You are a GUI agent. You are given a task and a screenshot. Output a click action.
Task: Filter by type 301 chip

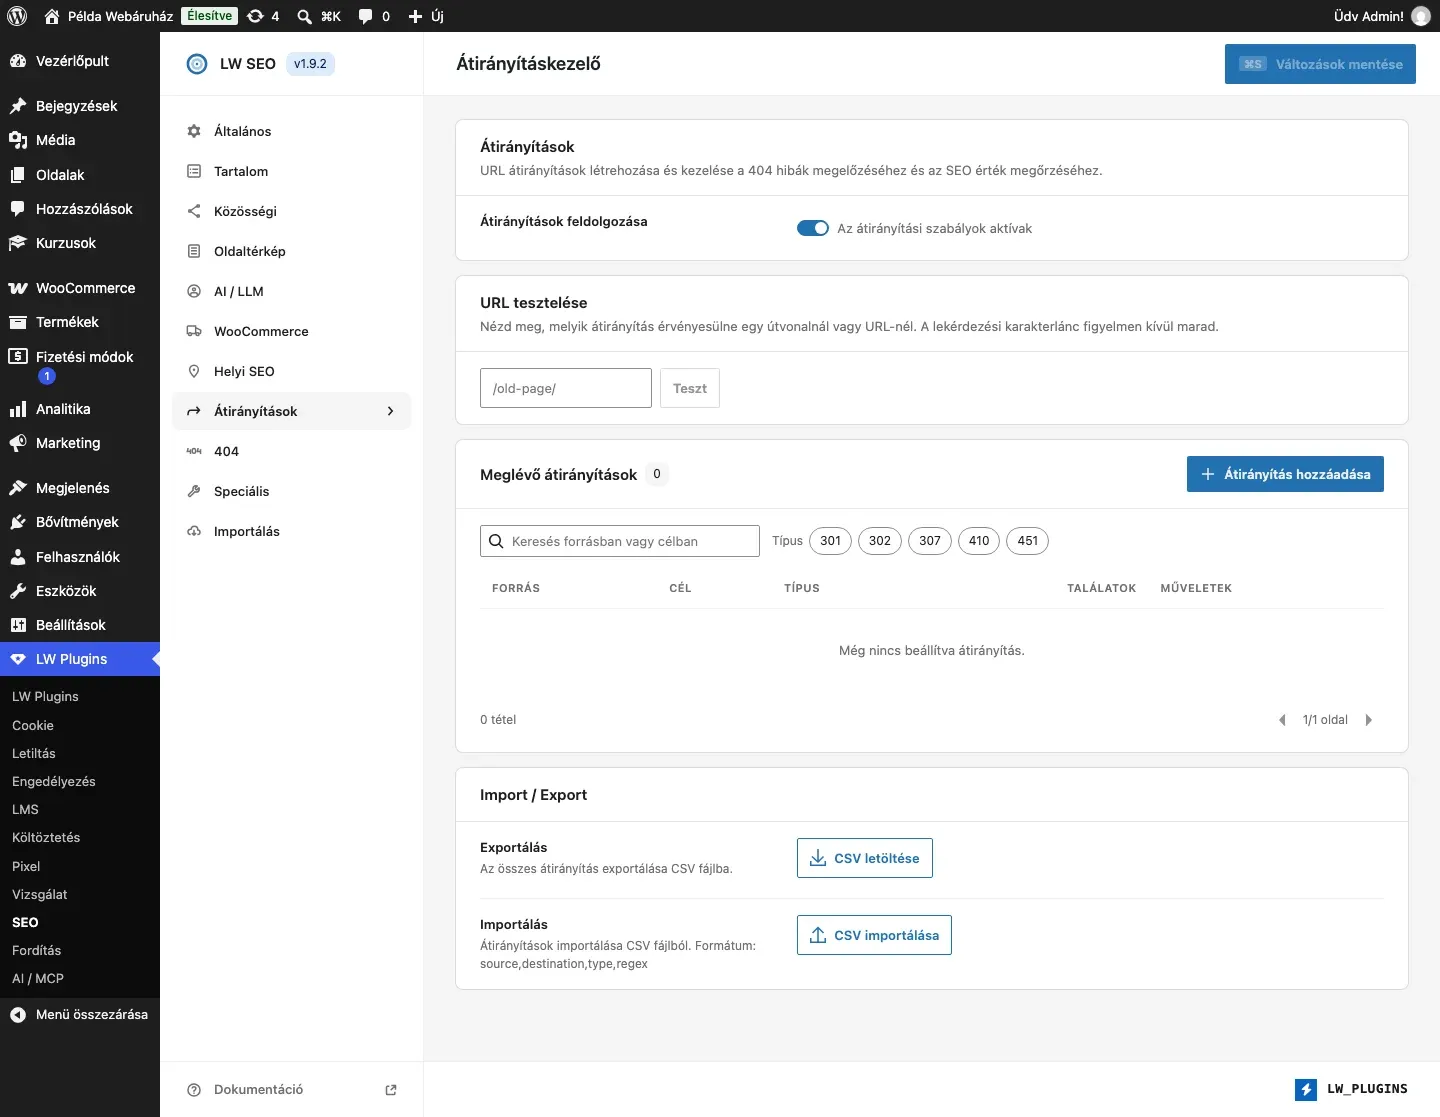pyautogui.click(x=830, y=541)
